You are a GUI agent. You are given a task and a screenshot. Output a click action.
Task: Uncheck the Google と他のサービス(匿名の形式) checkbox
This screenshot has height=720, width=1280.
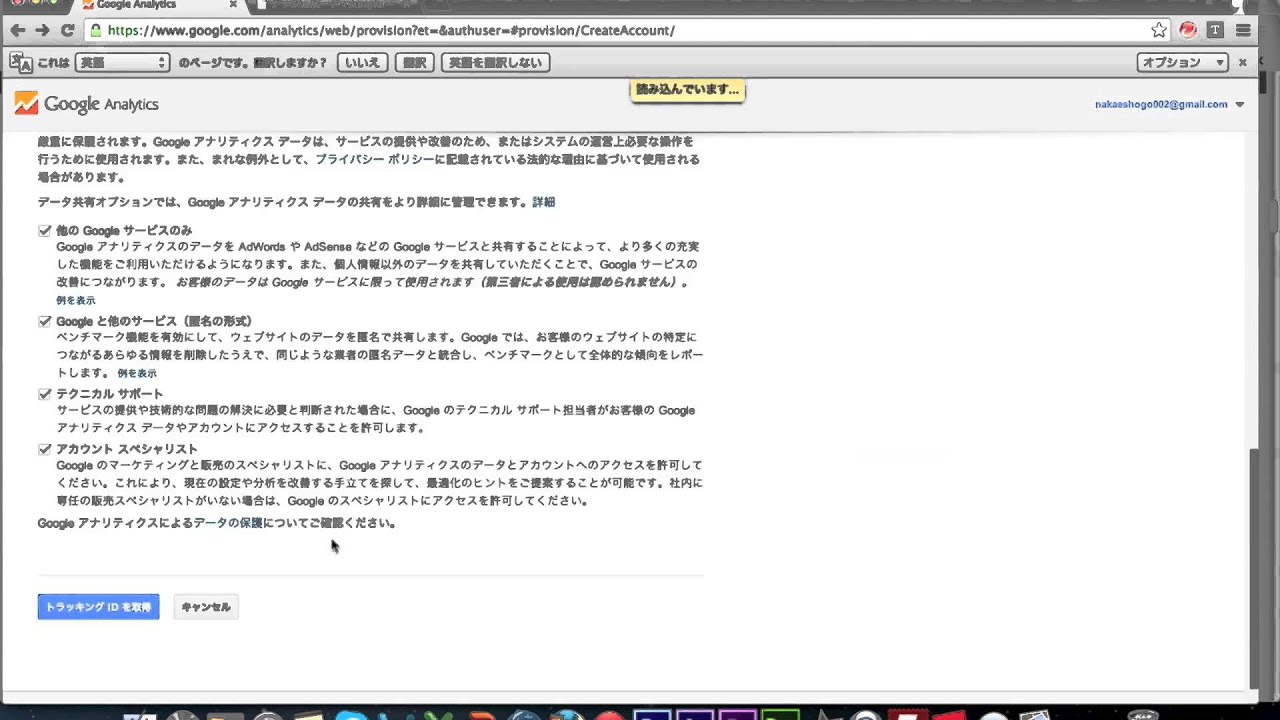45,322
